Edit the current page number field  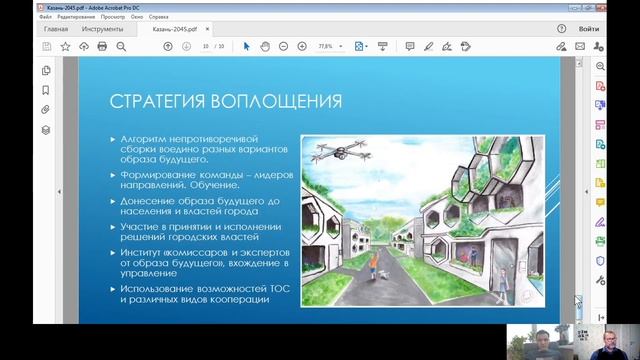(206, 47)
